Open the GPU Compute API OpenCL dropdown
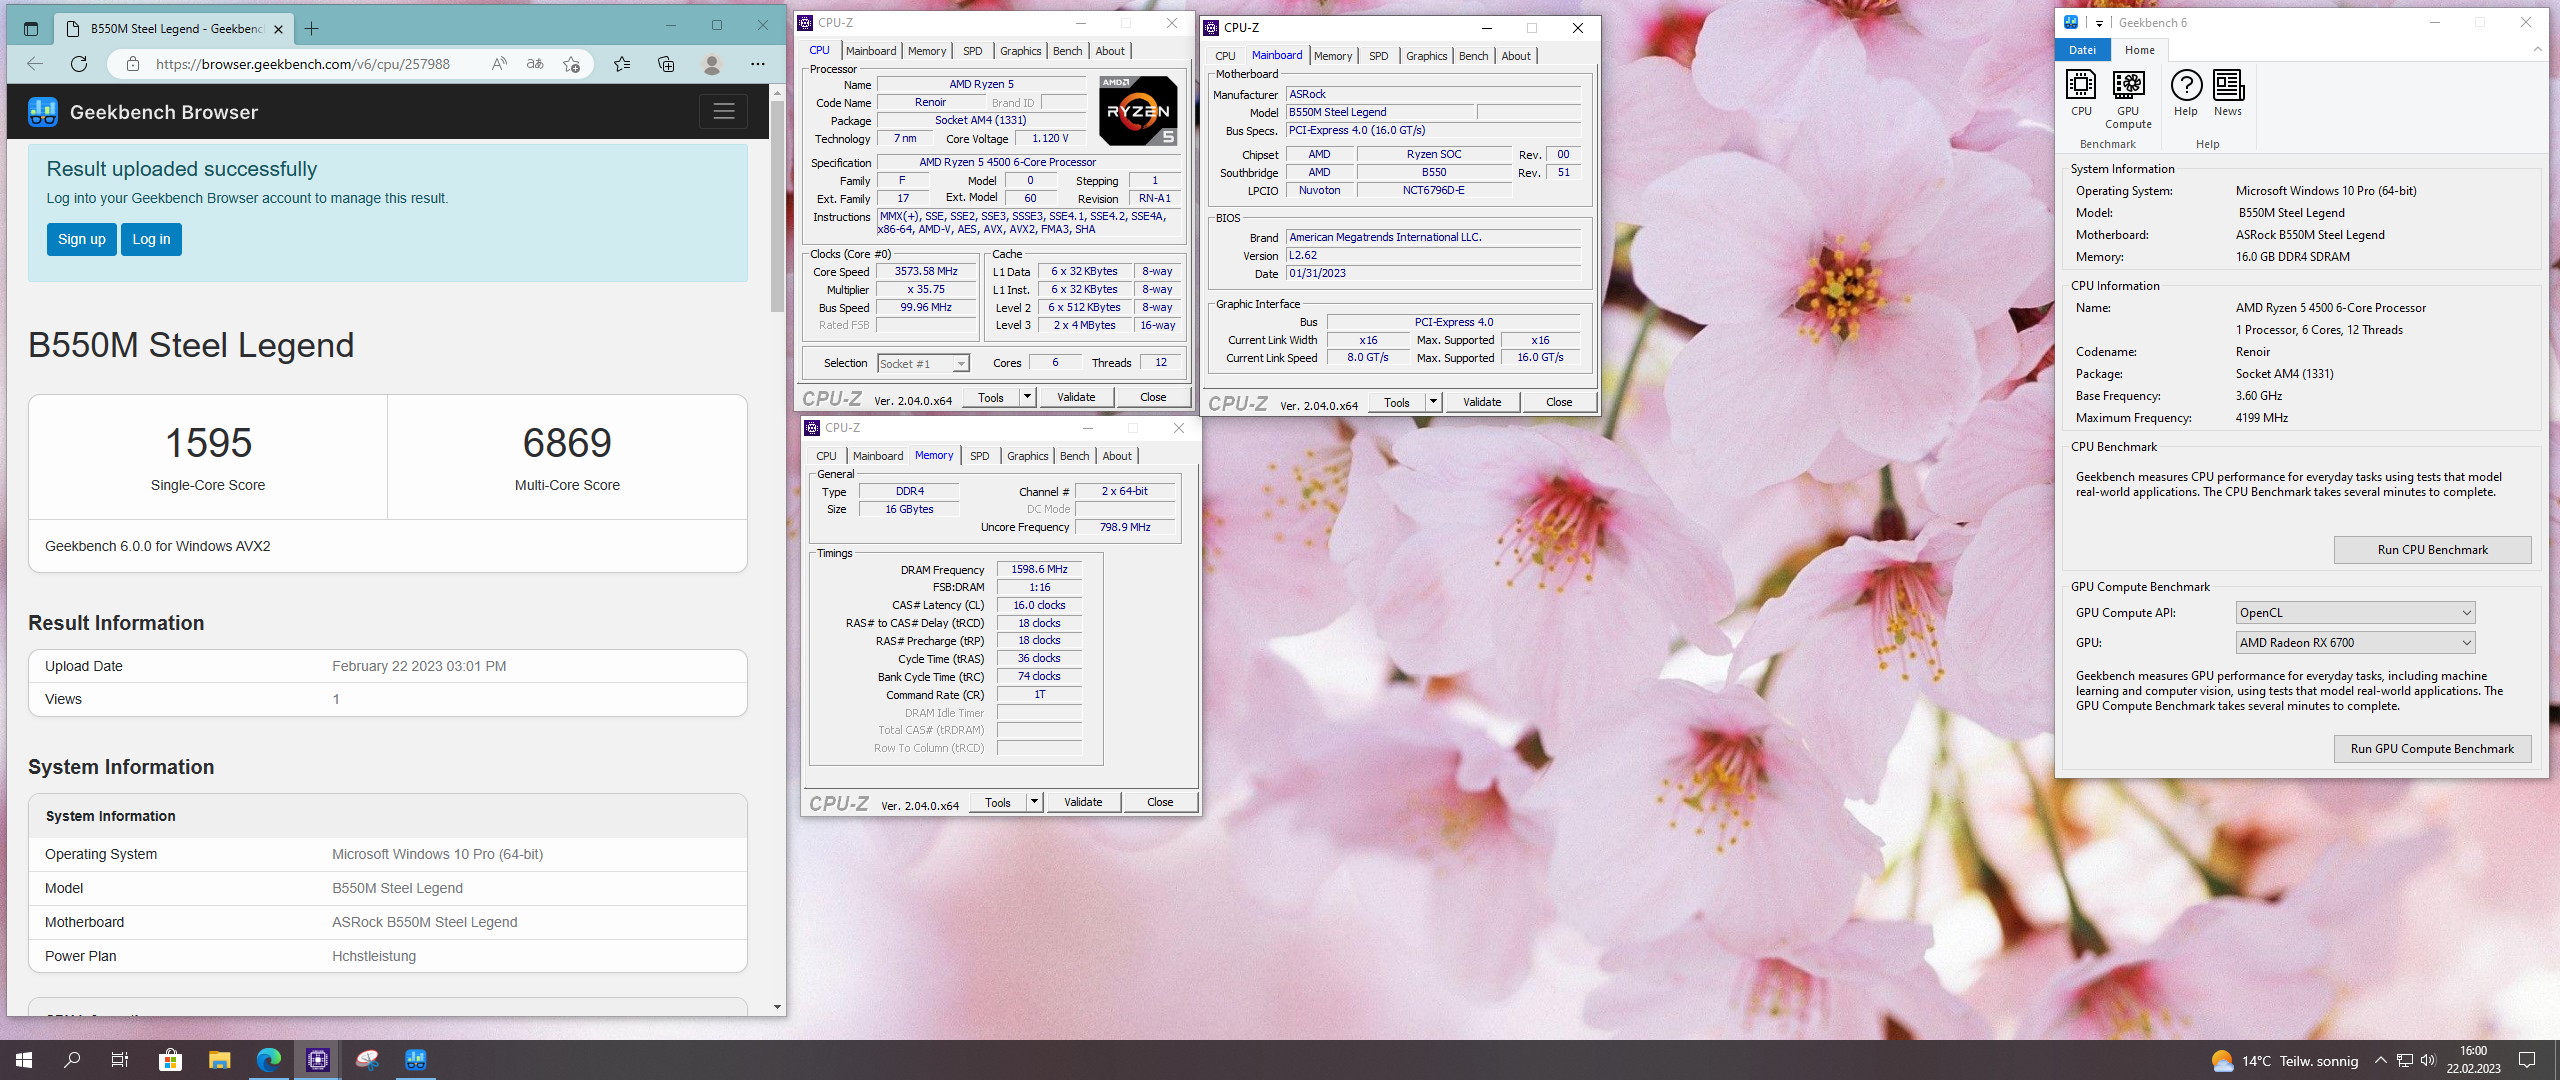Screen dimensions: 2560x1080 (x=2355, y=613)
